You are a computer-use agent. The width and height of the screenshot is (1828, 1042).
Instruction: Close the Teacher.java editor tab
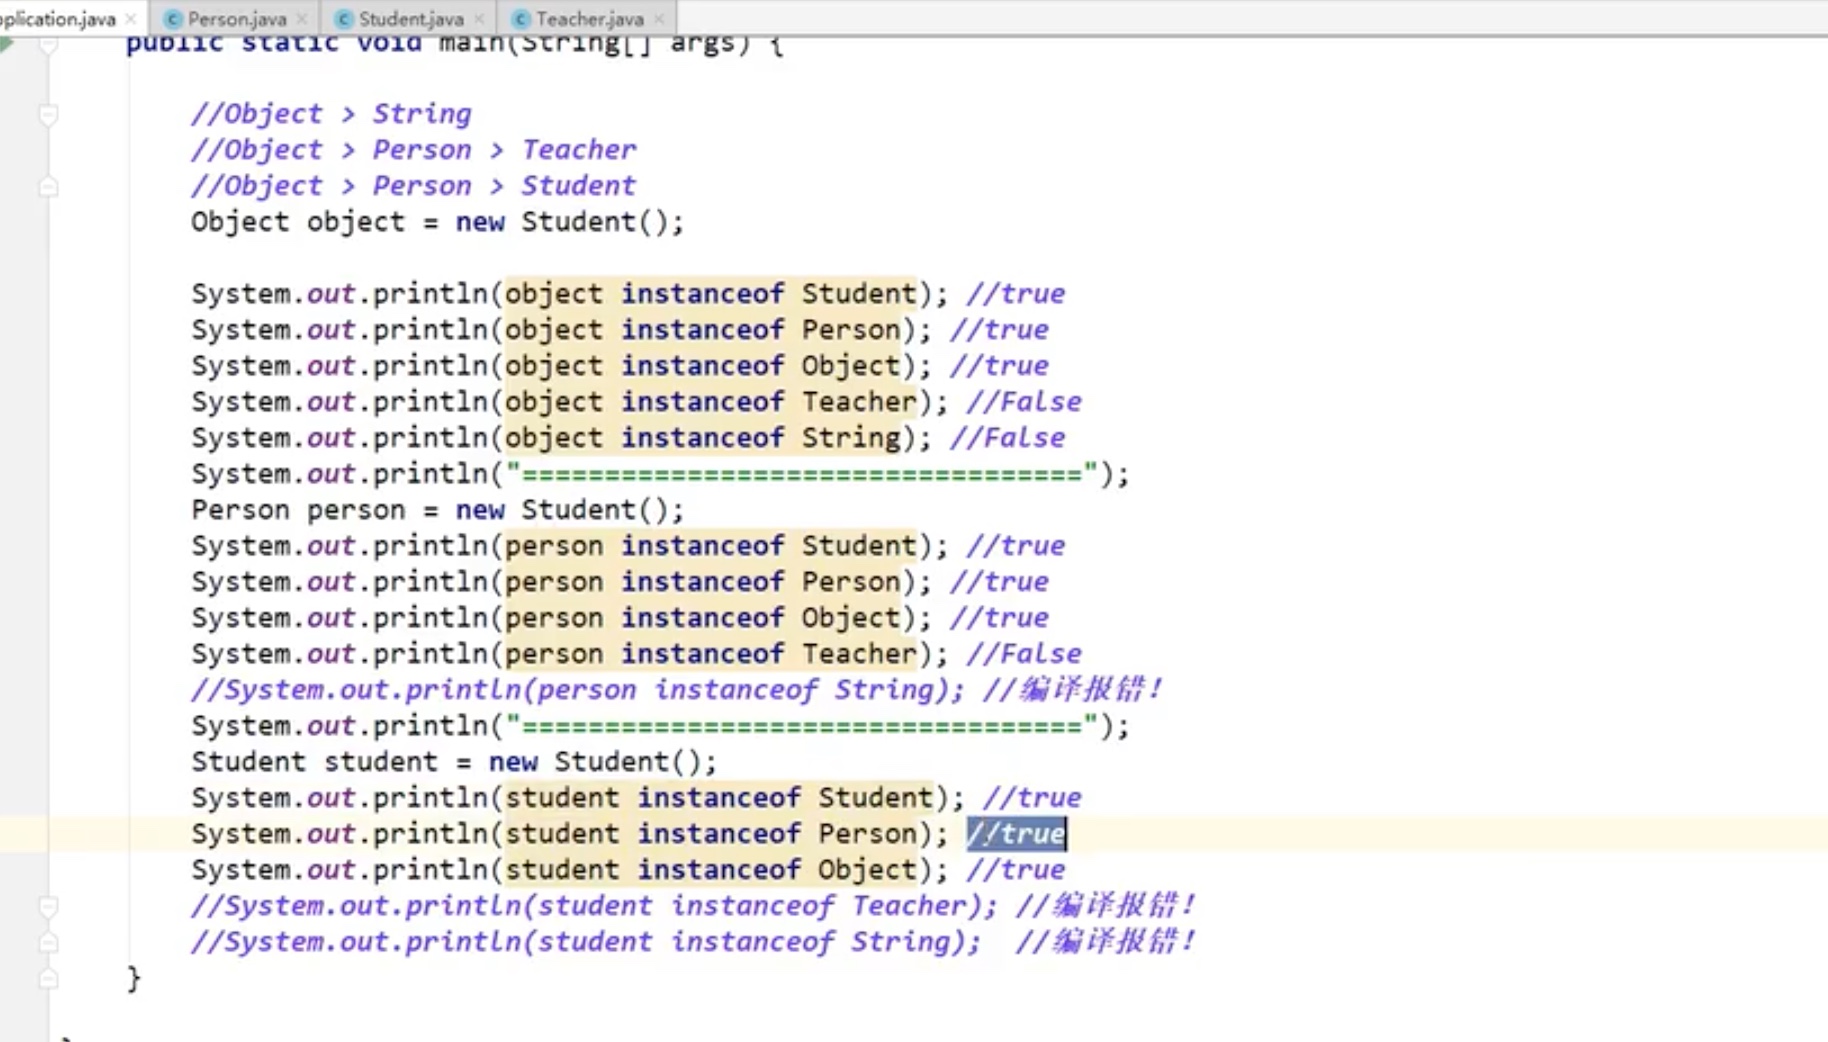pos(659,19)
